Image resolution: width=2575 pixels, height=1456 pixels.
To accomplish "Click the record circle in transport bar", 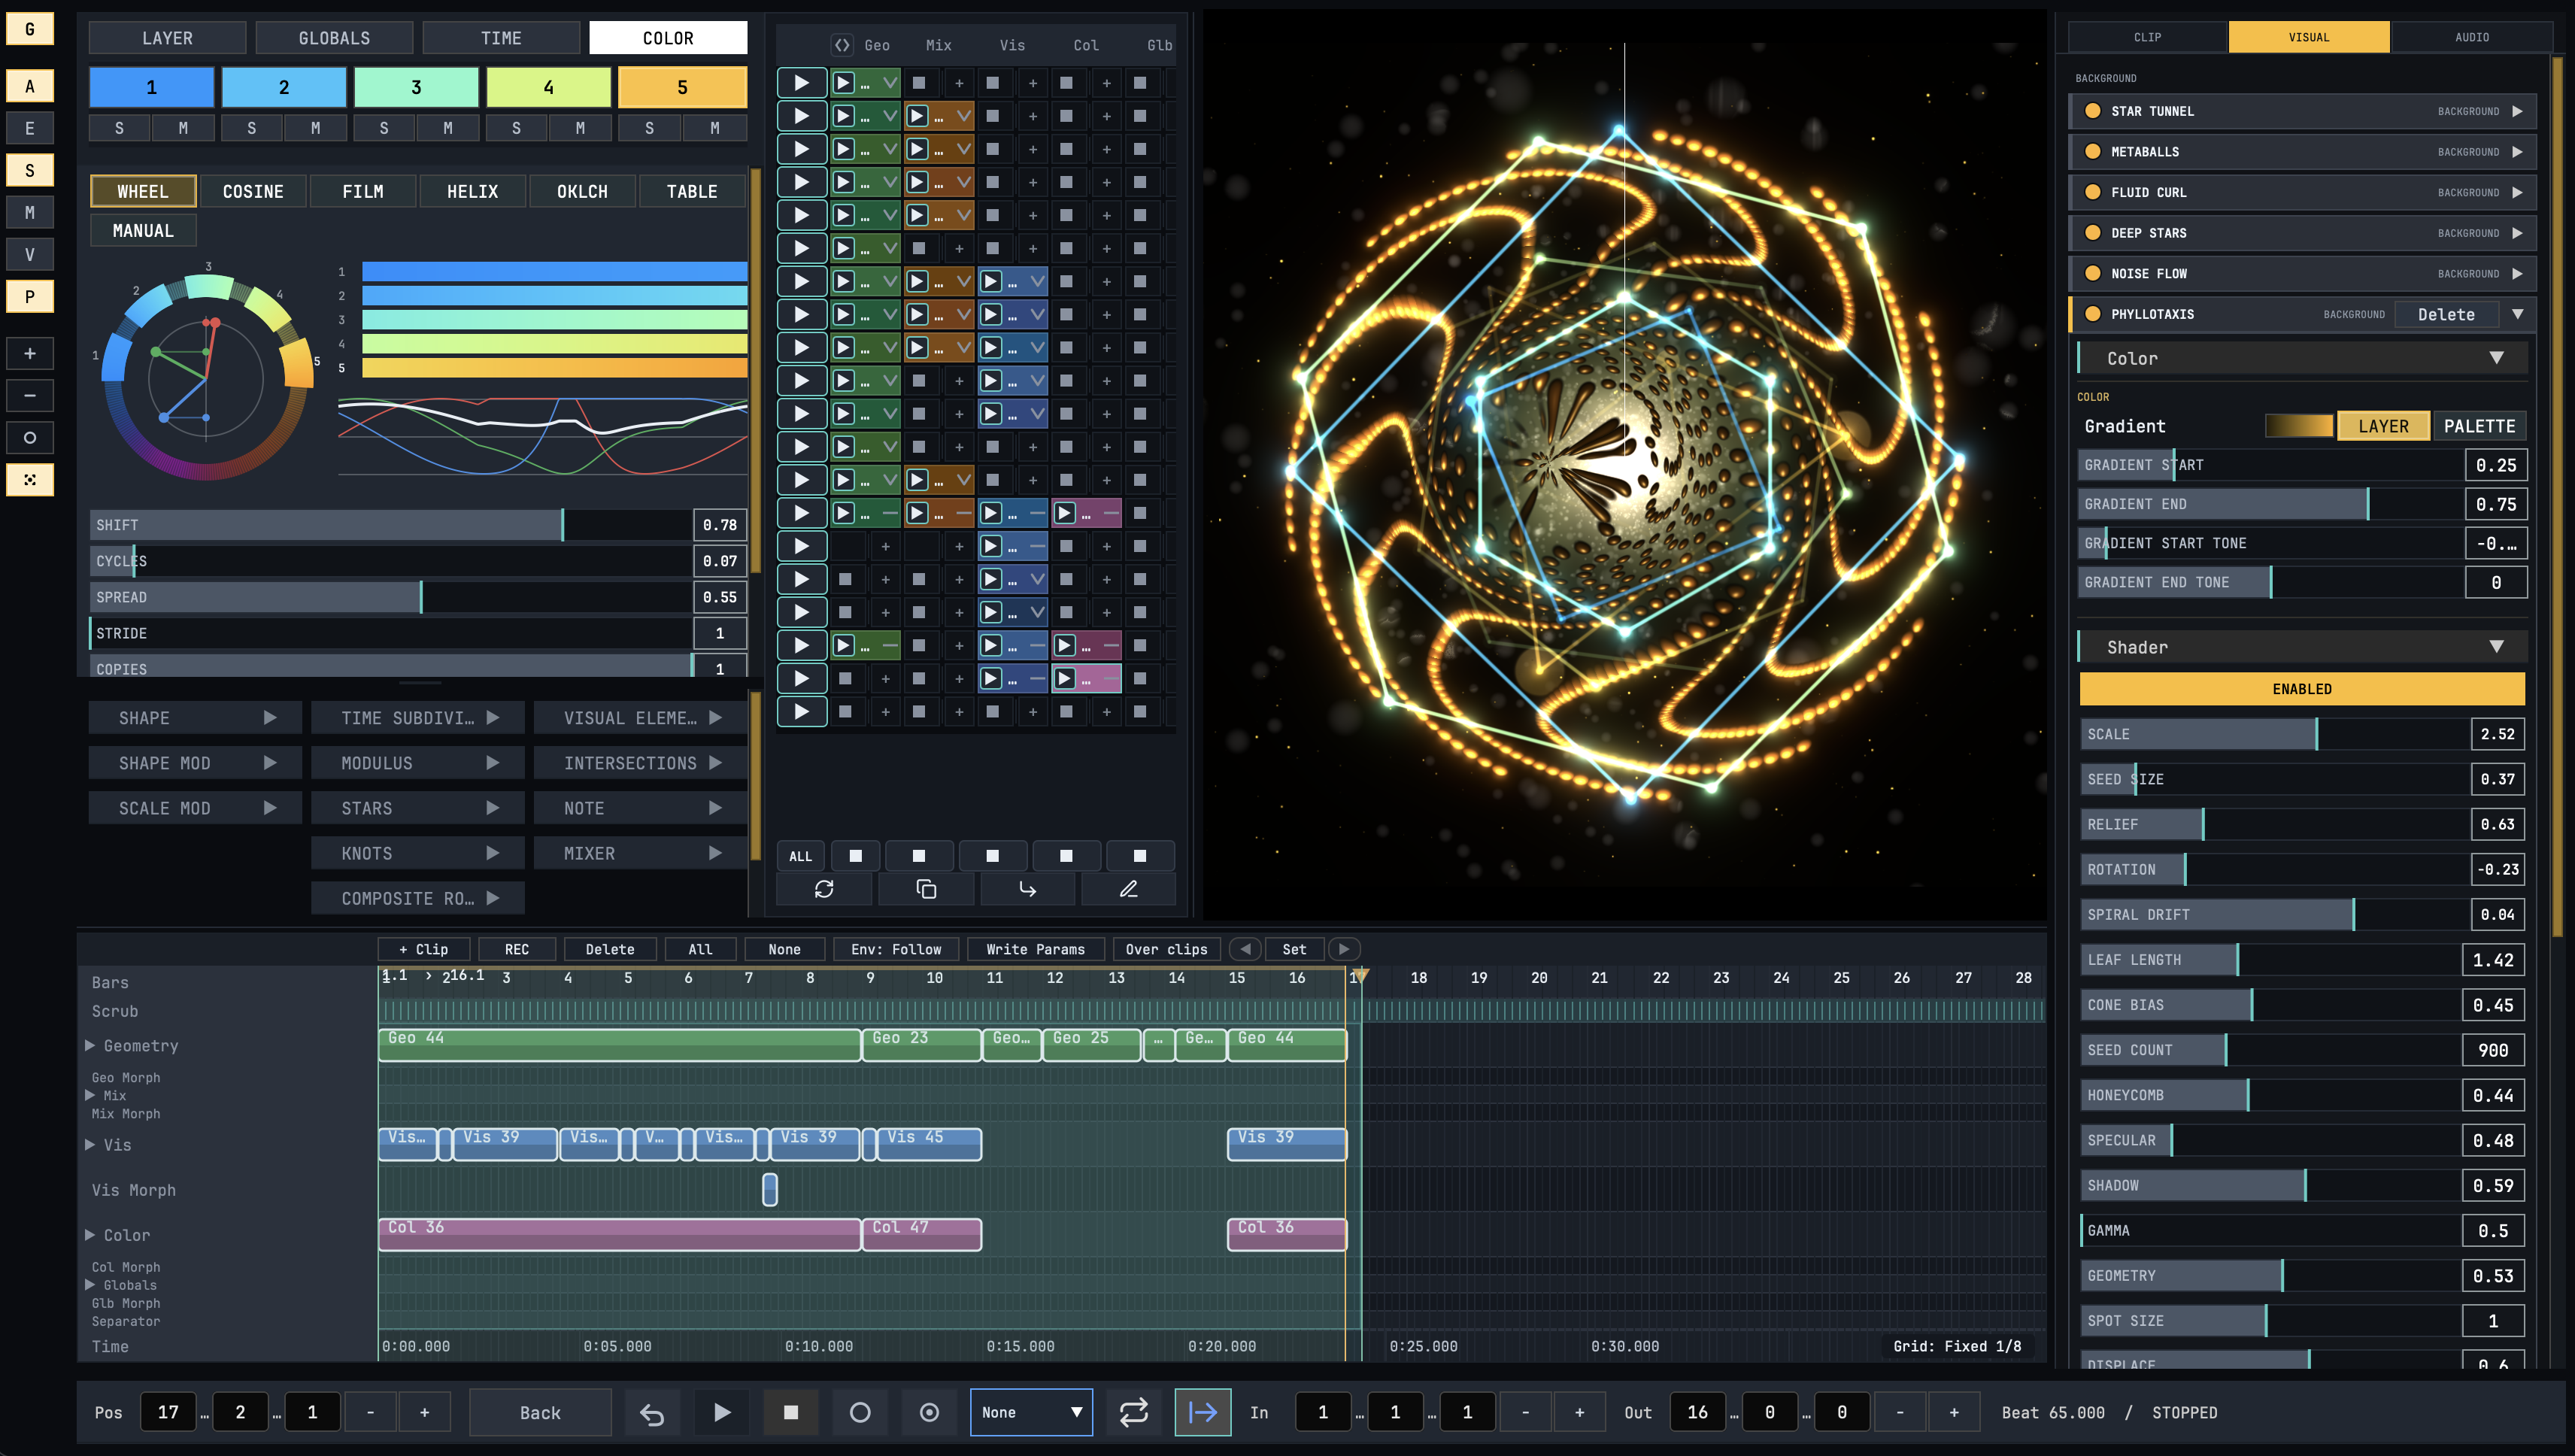I will (x=860, y=1412).
